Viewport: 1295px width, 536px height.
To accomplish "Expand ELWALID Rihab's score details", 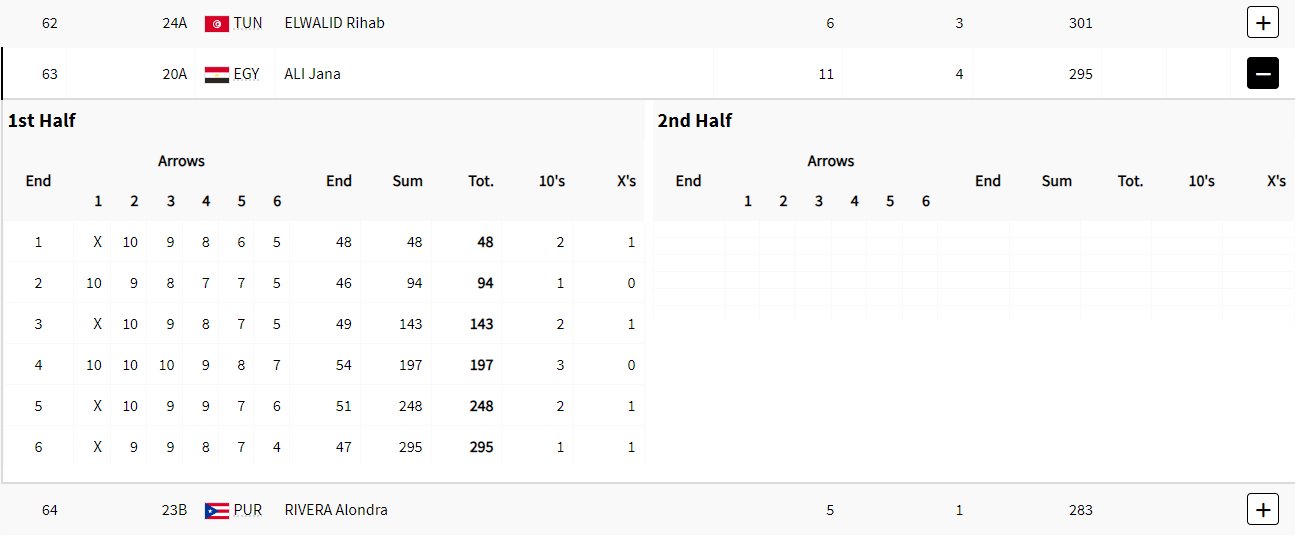I will [1262, 22].
